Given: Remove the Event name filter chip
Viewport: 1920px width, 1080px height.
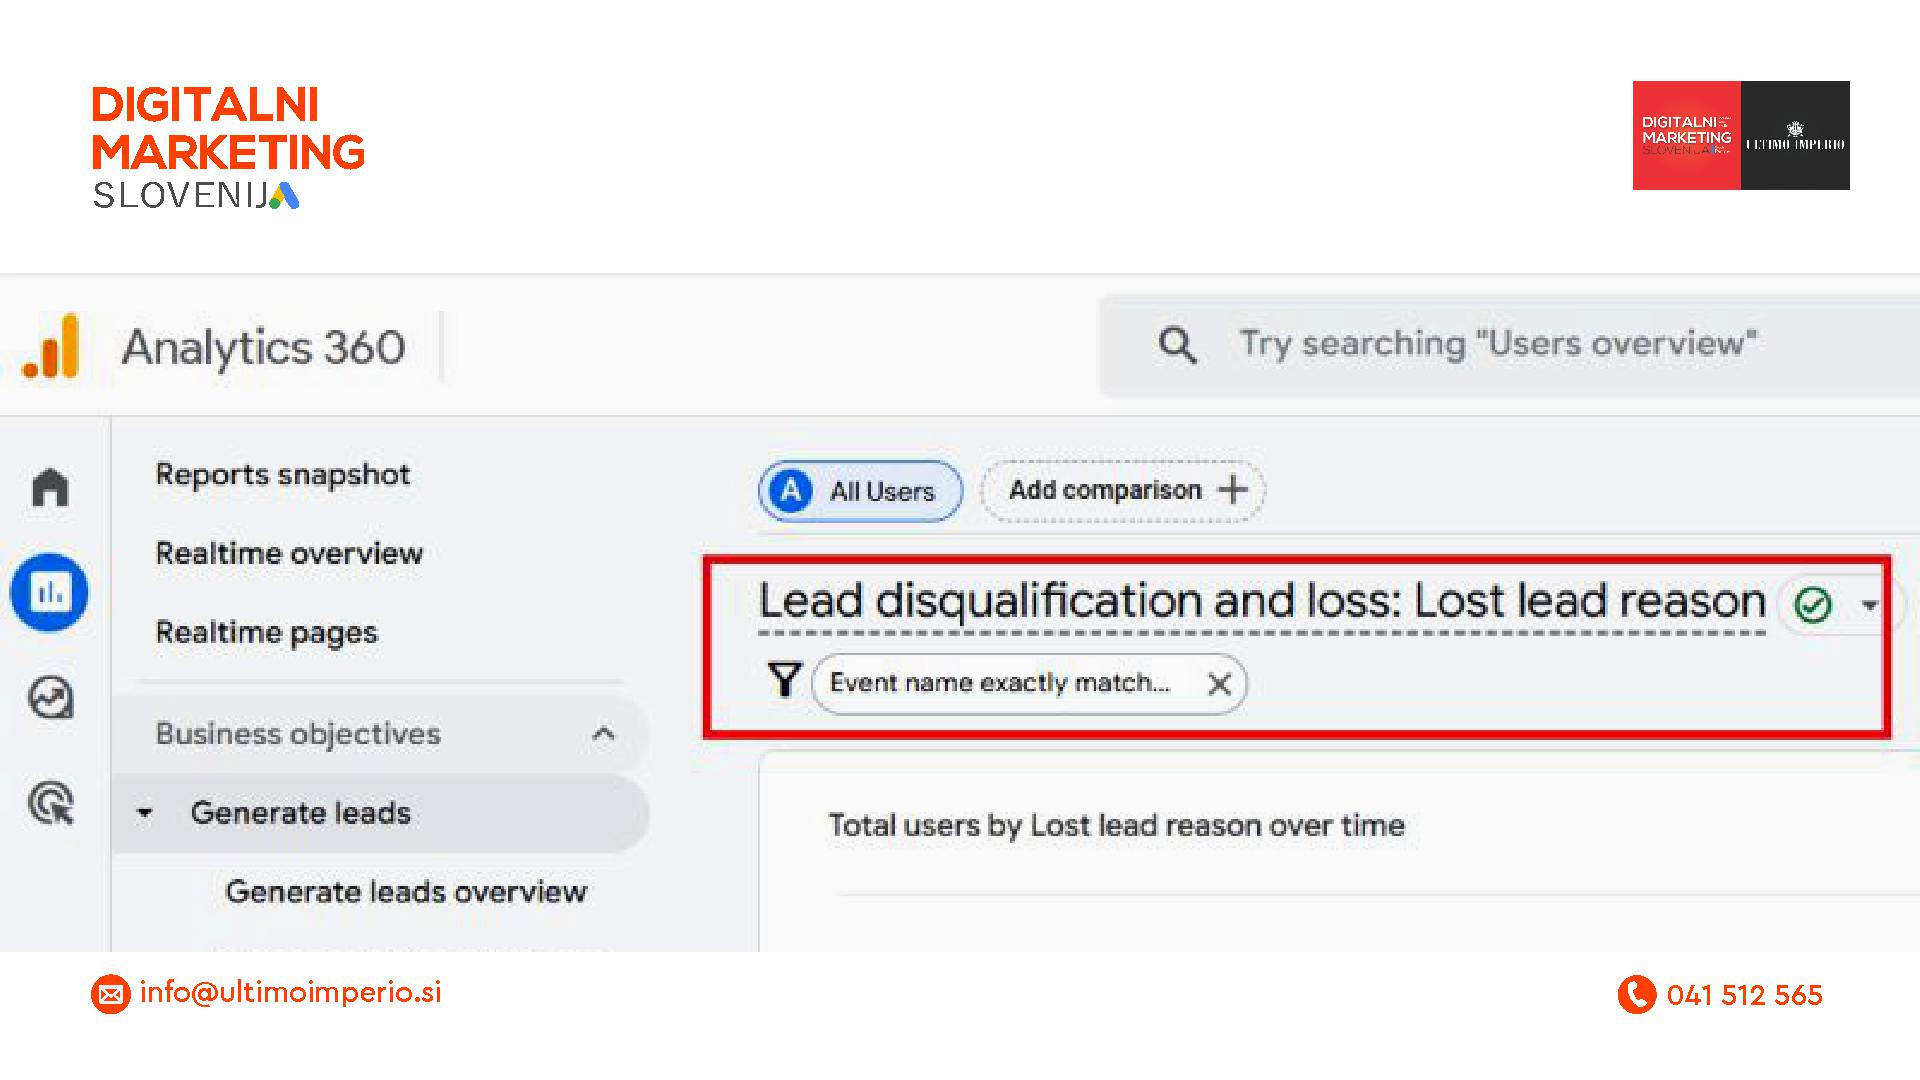Looking at the screenshot, I should [1218, 684].
